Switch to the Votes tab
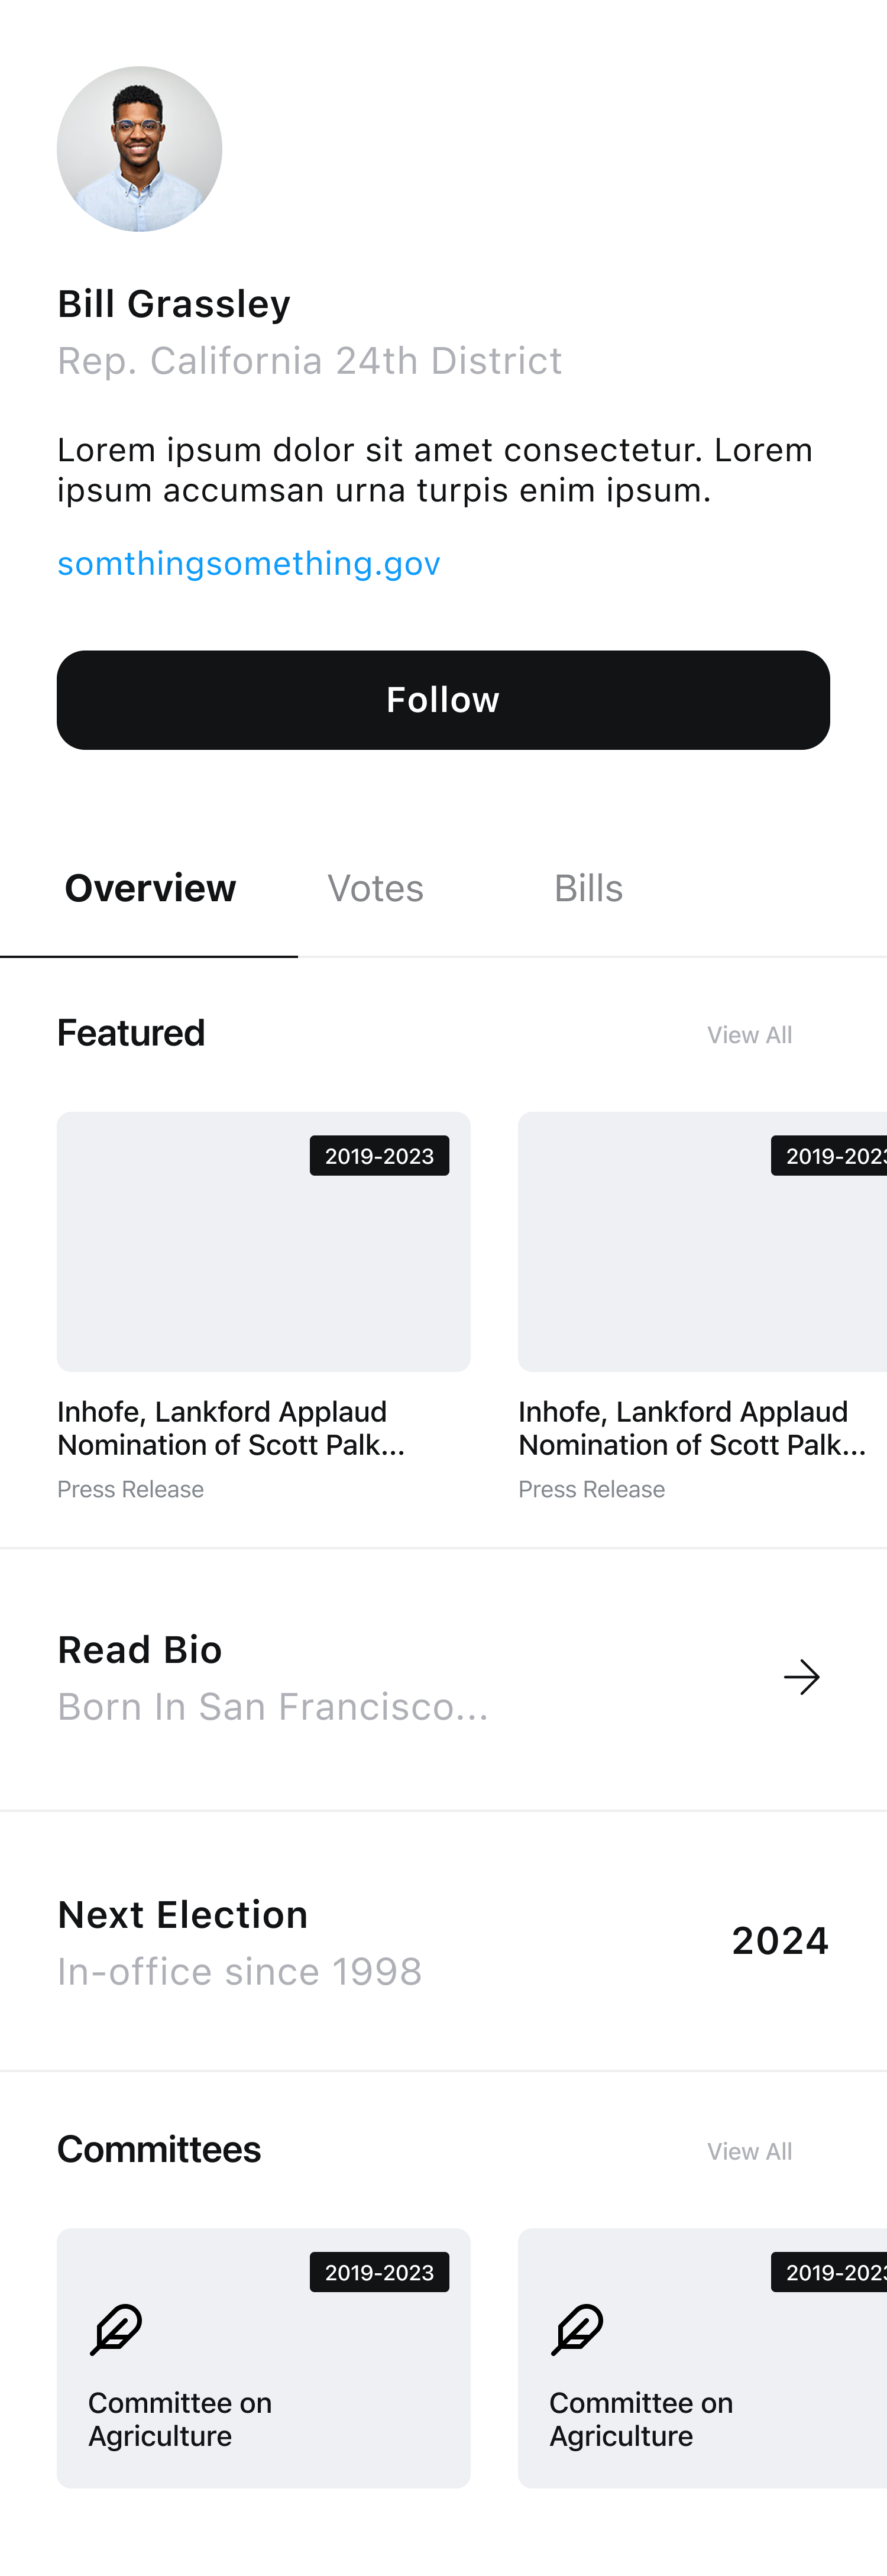The height and width of the screenshot is (2576, 887). 375,888
